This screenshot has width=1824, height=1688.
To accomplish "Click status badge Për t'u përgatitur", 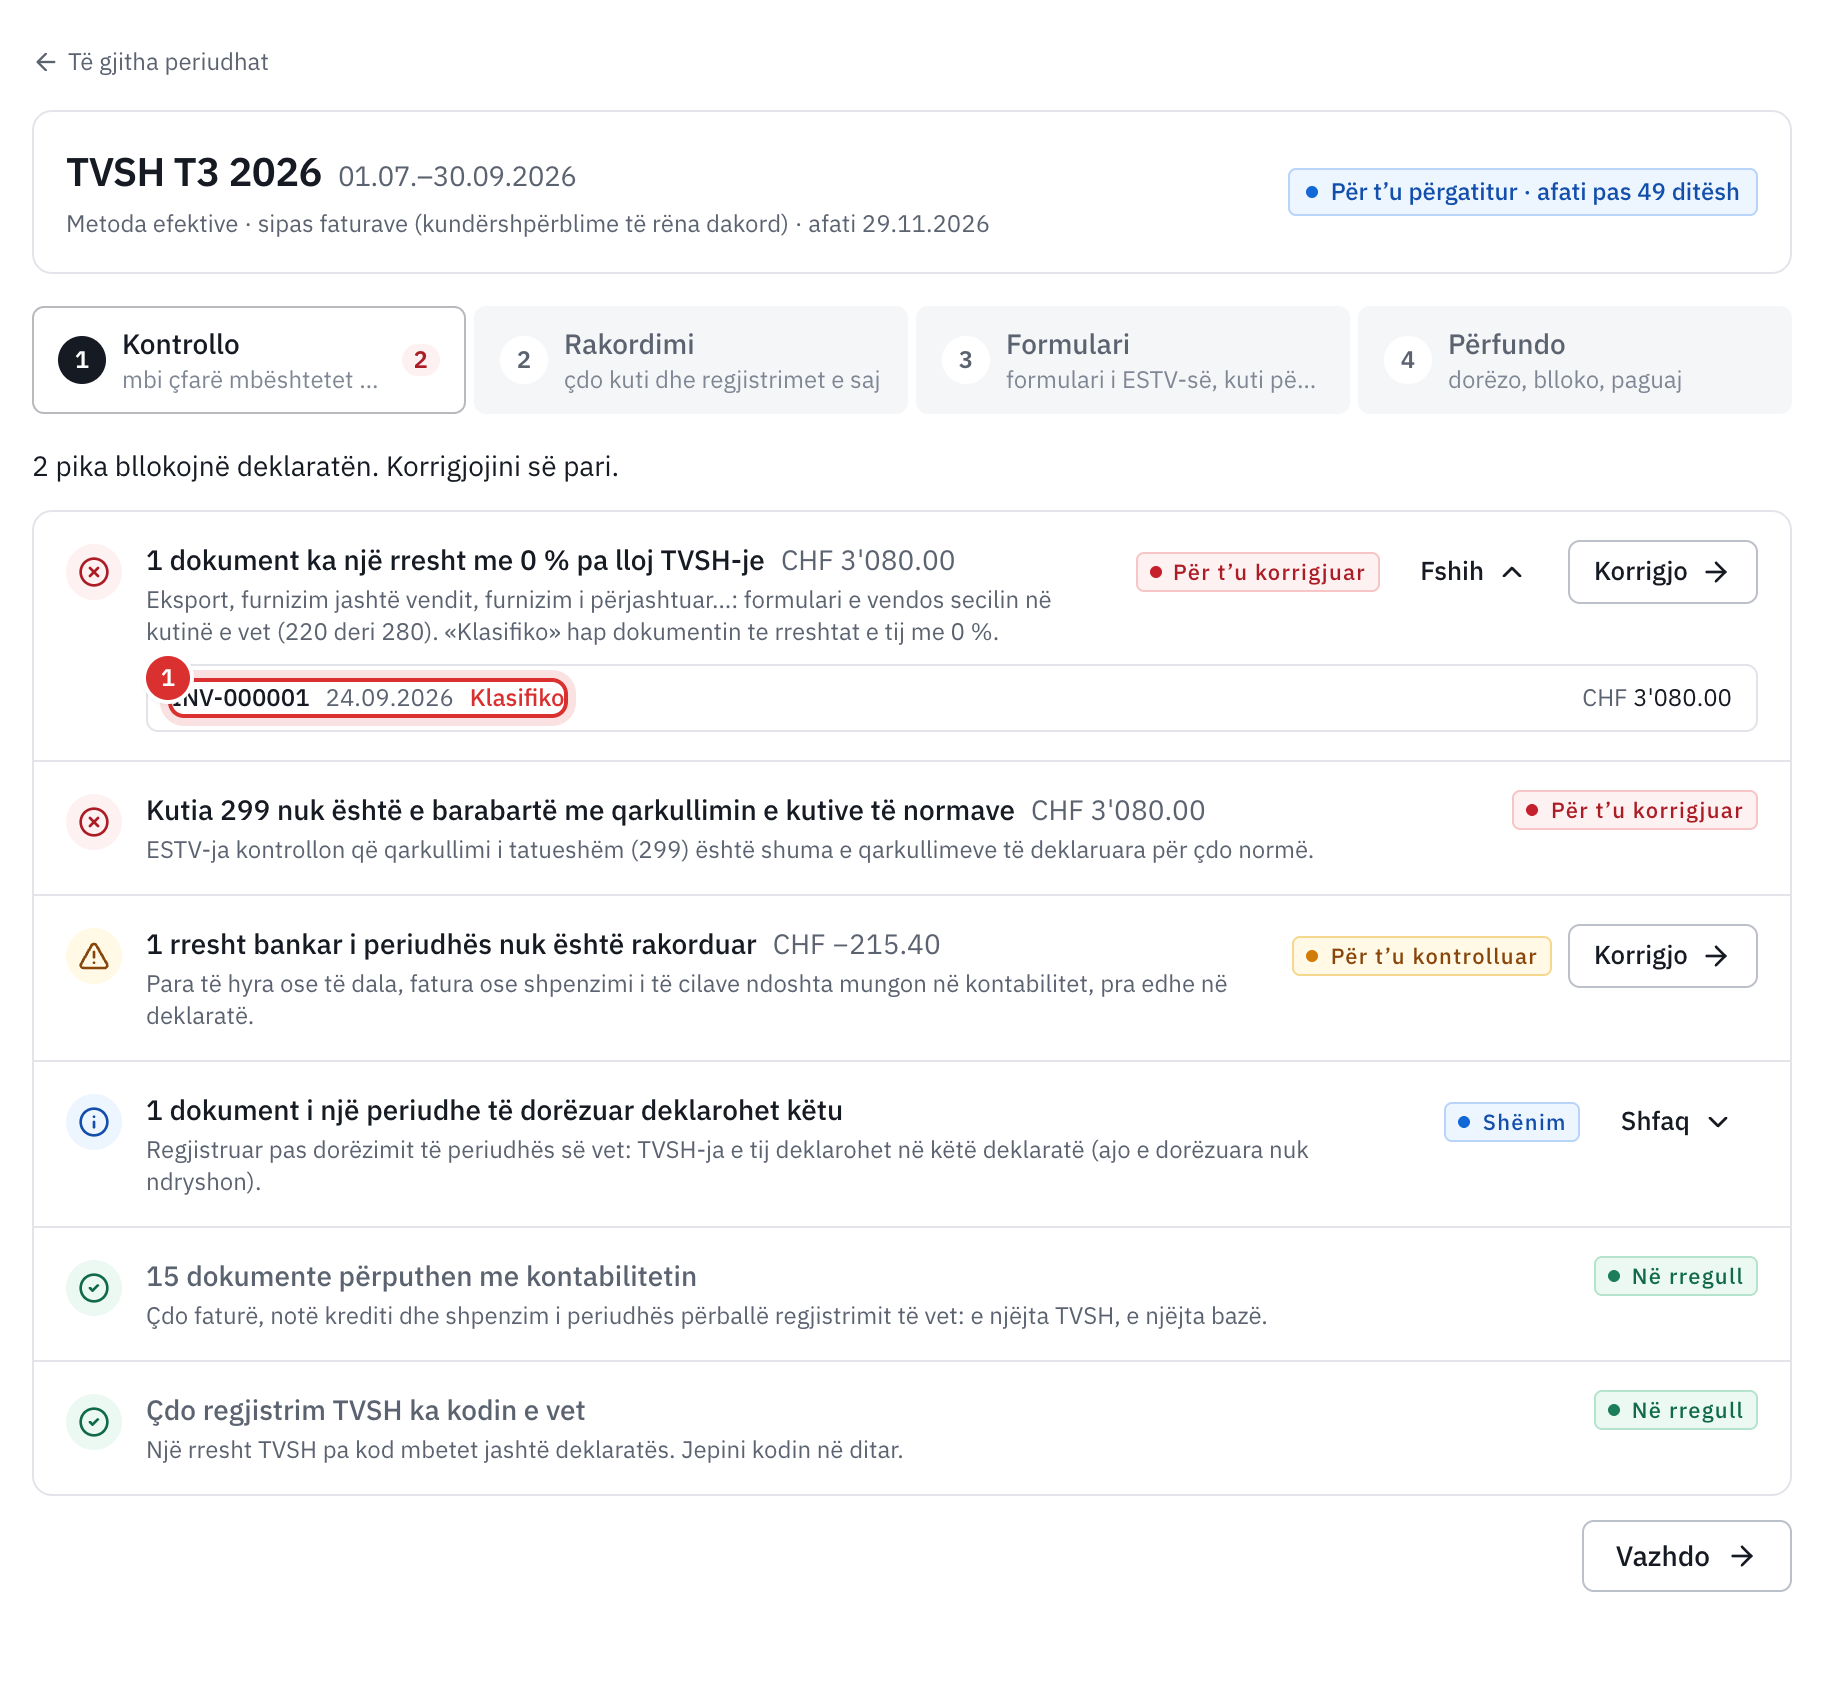I will (1522, 192).
